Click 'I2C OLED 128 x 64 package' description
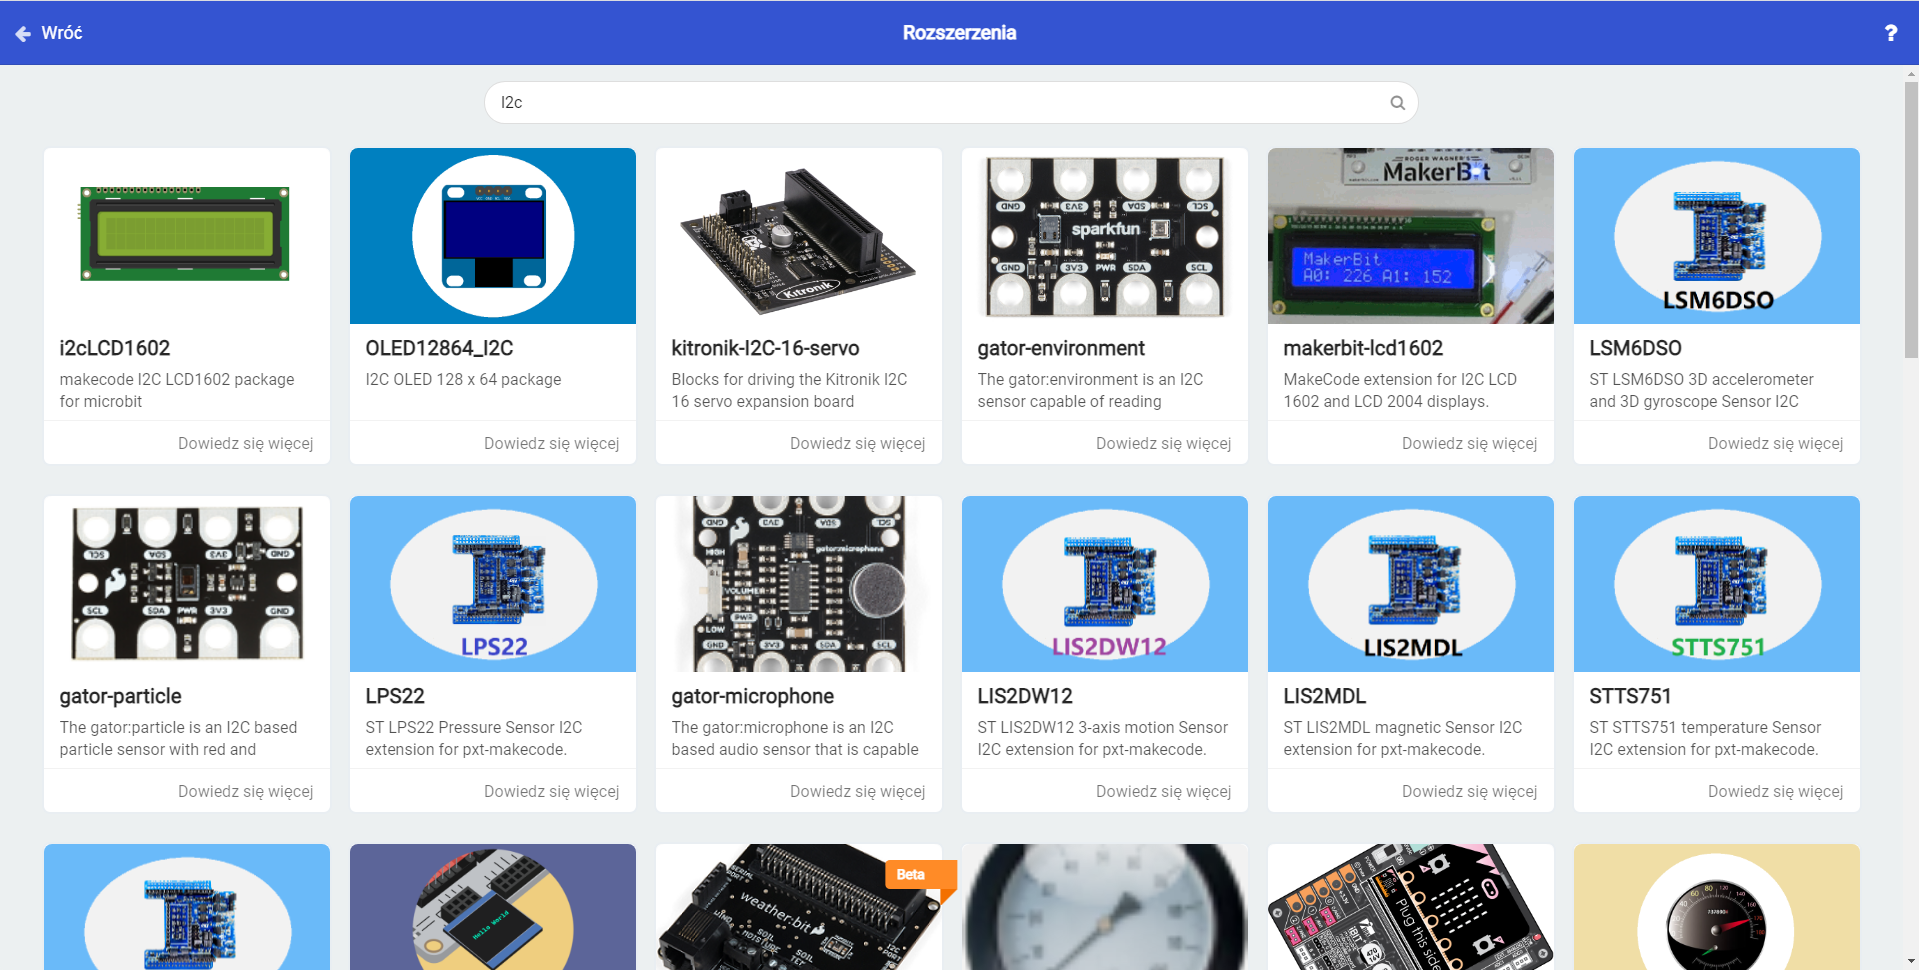Image resolution: width=1919 pixels, height=970 pixels. click(463, 379)
